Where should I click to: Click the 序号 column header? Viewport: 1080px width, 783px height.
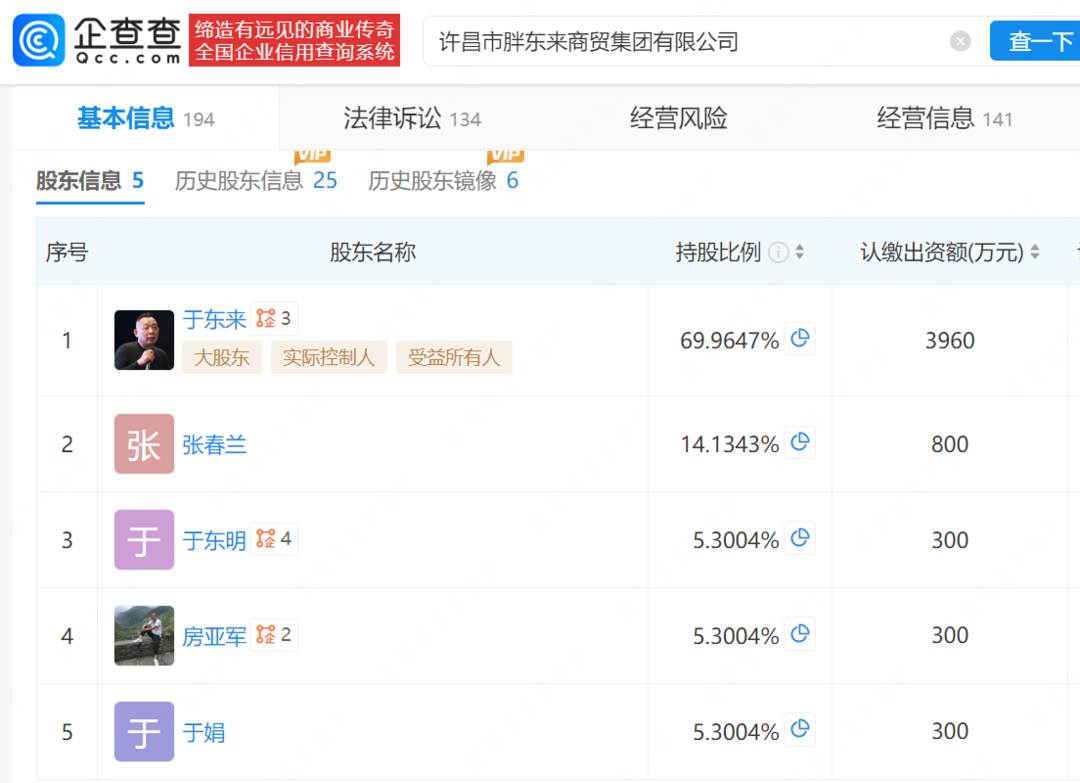(x=67, y=252)
